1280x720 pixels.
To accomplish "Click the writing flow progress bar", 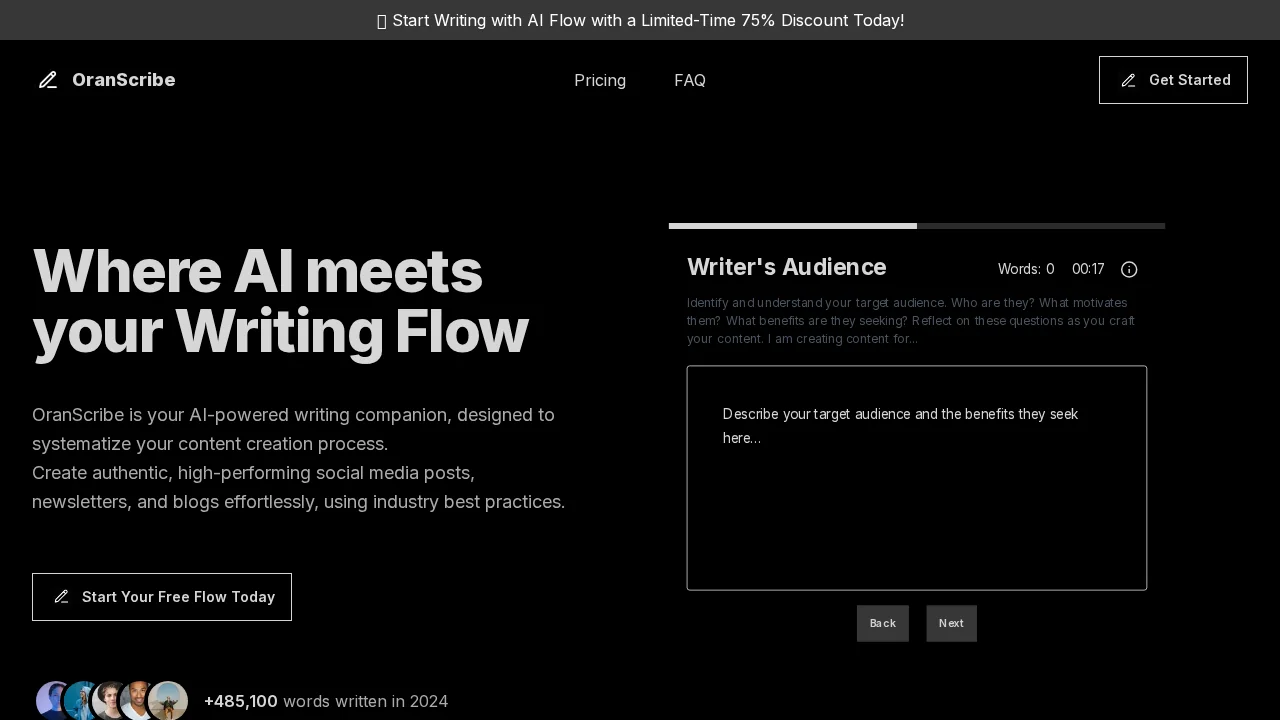I will pyautogui.click(x=916, y=226).
